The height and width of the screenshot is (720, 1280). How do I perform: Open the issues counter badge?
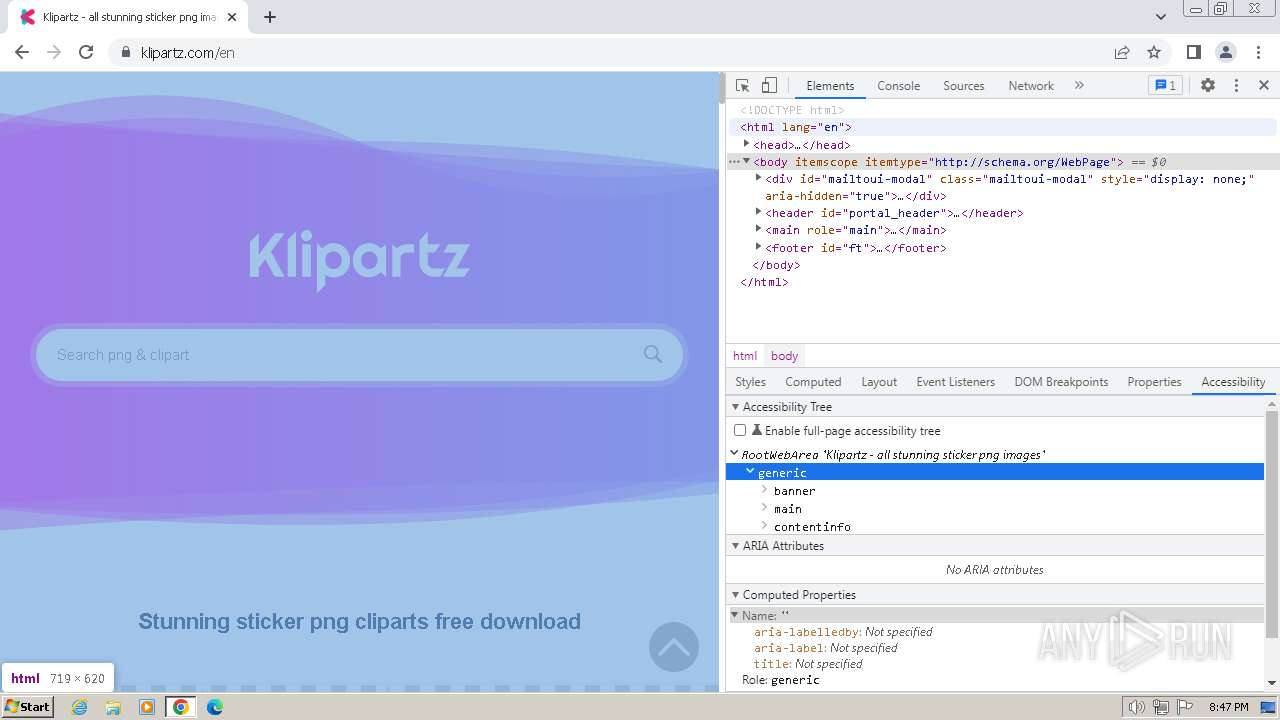[x=1166, y=86]
